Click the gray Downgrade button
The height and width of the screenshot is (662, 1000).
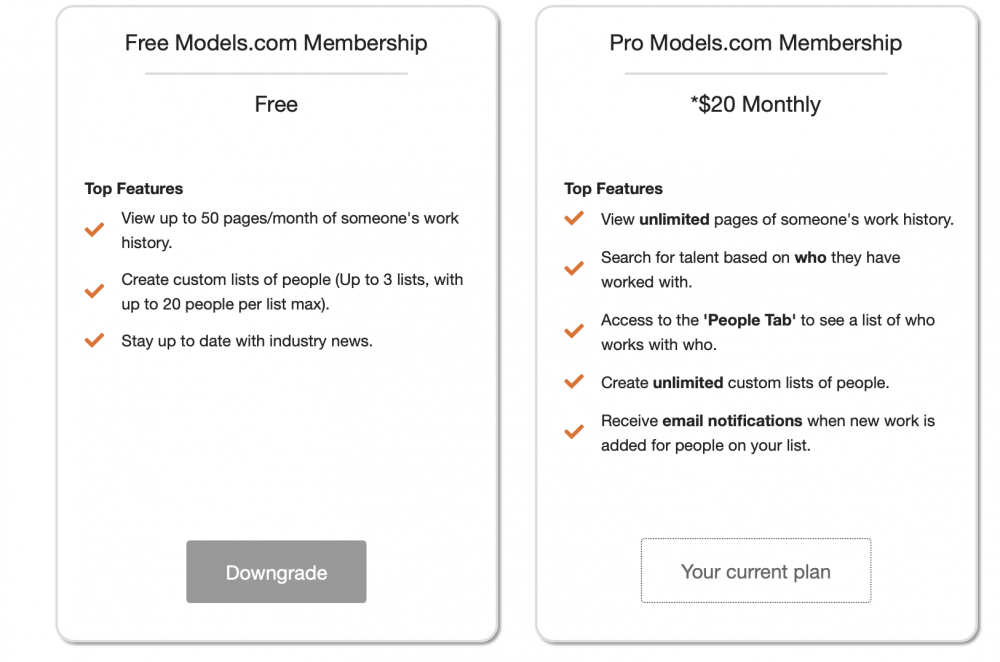click(276, 572)
